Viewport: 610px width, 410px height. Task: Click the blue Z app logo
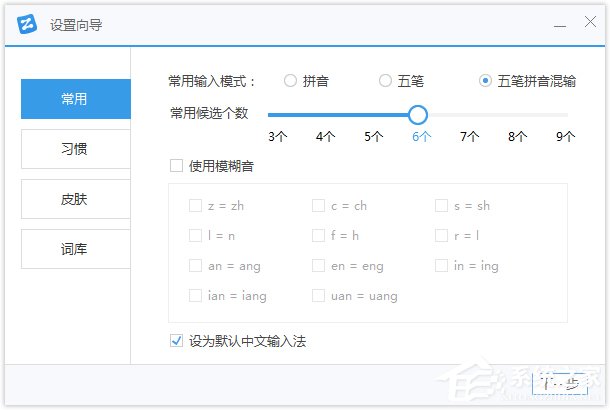click(29, 23)
